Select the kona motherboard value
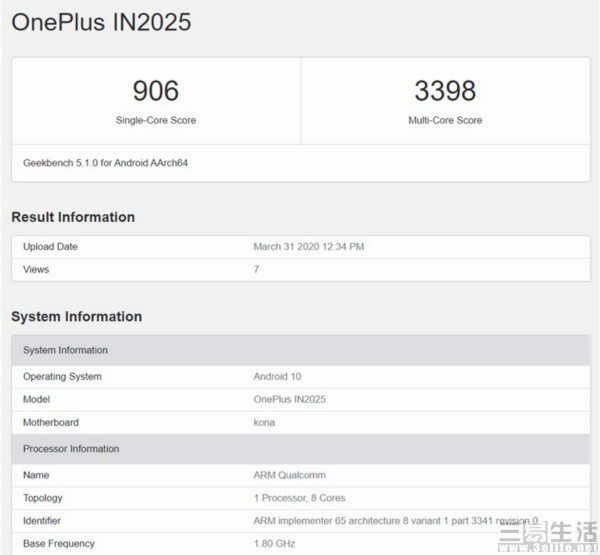 click(x=264, y=423)
